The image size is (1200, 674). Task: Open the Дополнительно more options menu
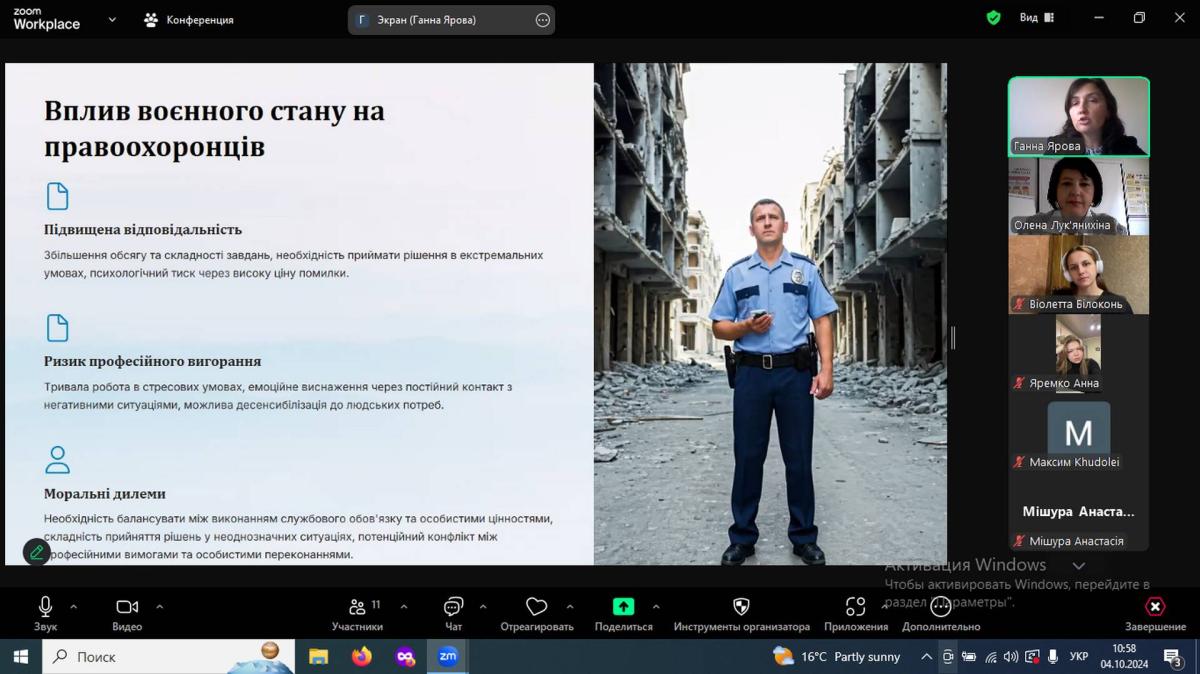coord(941,613)
